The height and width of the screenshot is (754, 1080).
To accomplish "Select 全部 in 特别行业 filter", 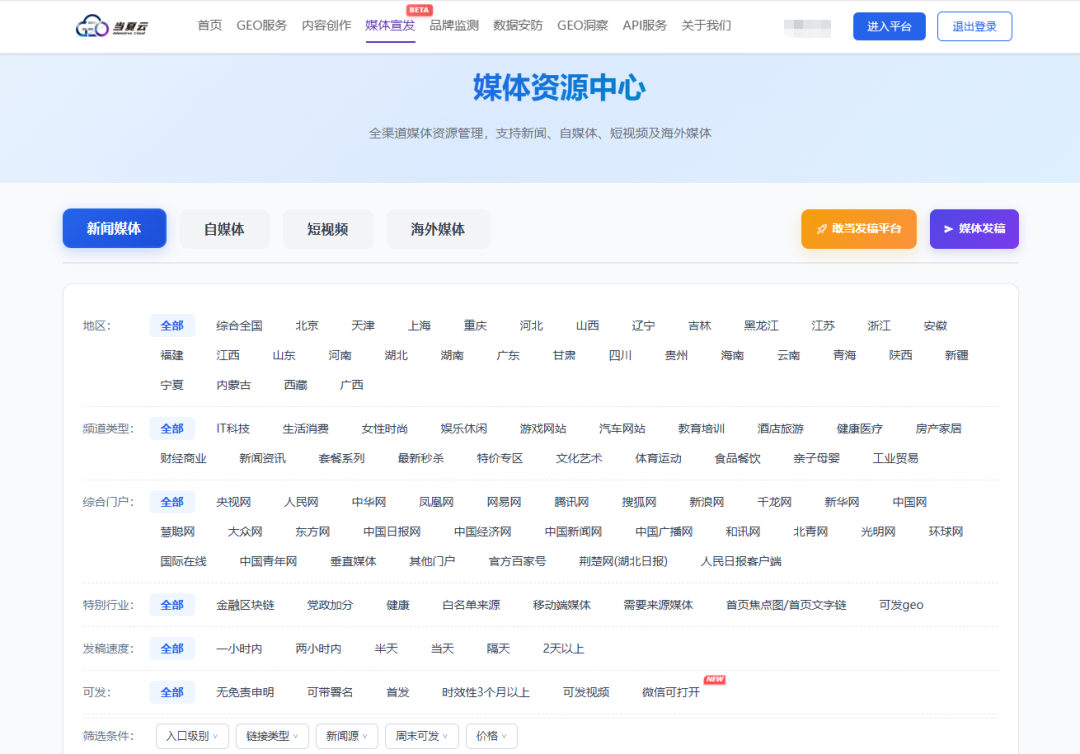I will tap(172, 605).
